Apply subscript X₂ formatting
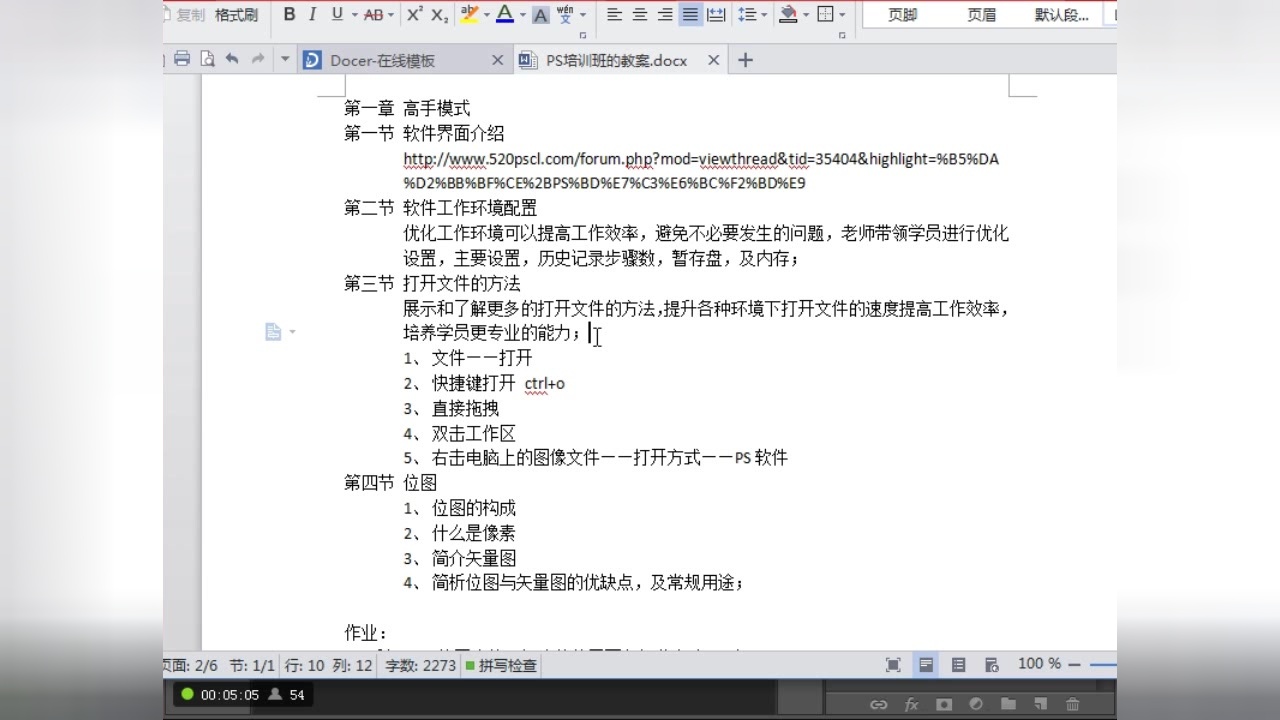 coord(440,14)
